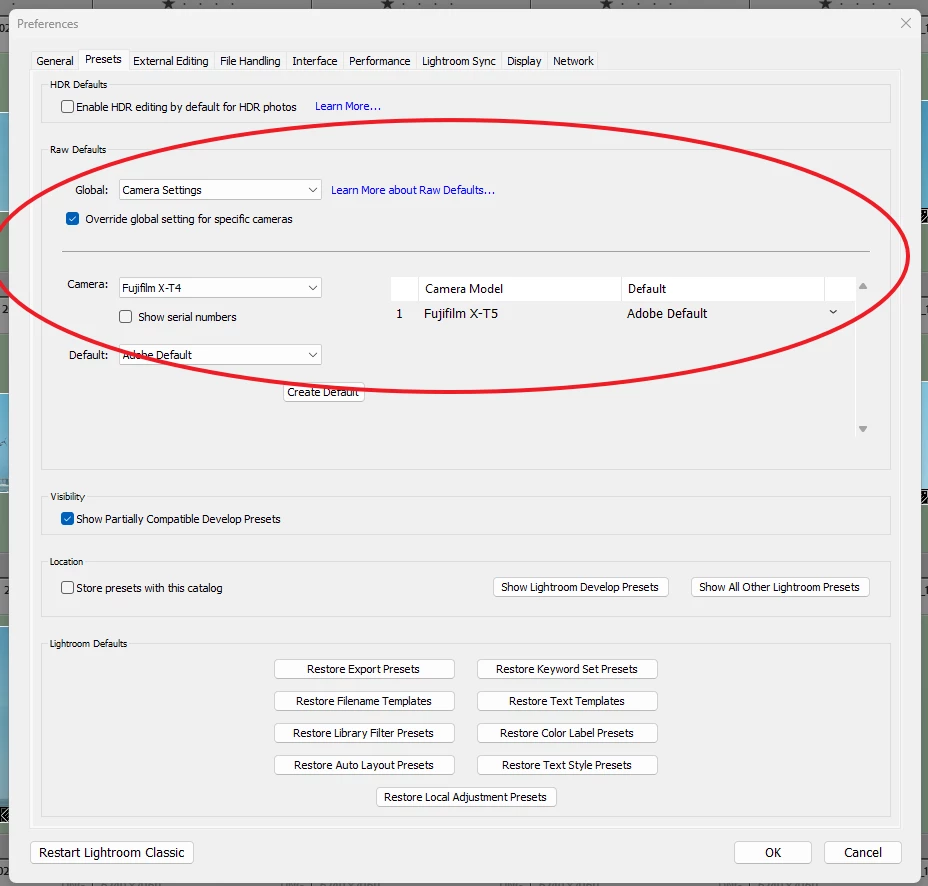Click Restore Color Label Presets
Viewport: 928px width, 886px height.
point(566,733)
